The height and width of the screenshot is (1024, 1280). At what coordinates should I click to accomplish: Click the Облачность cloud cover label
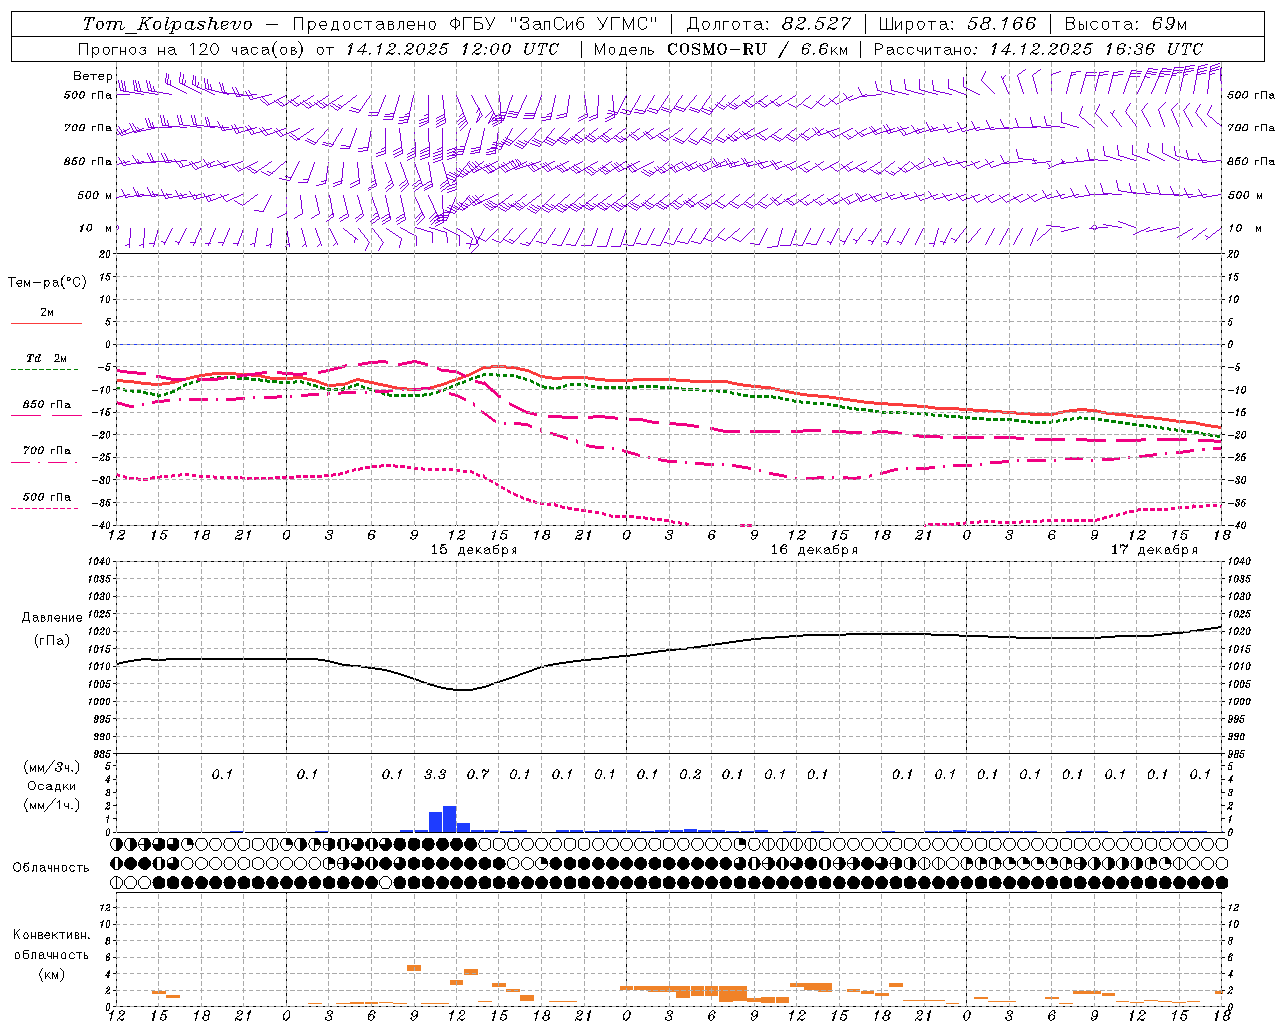coord(51,868)
